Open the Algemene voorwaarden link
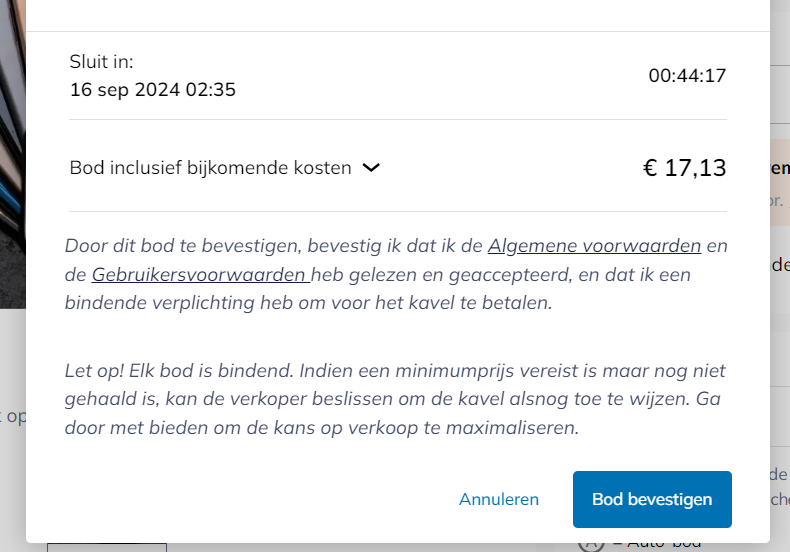The height and width of the screenshot is (552, 790). [x=595, y=246]
